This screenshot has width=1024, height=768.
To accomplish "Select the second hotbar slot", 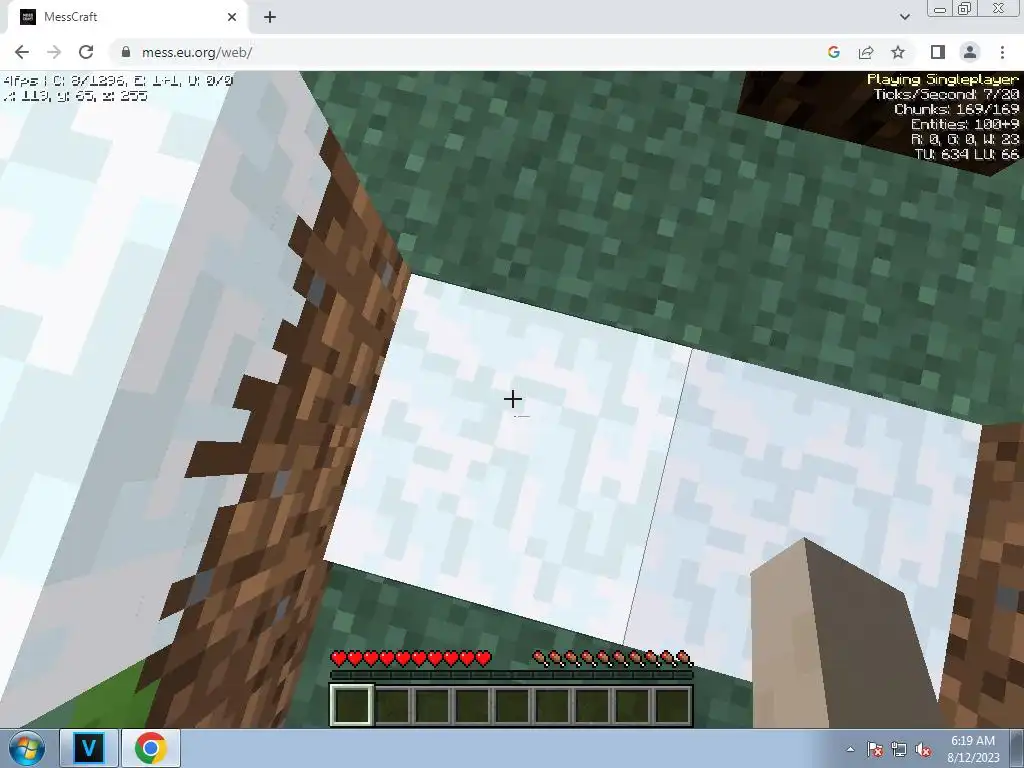I will pyautogui.click(x=392, y=705).
